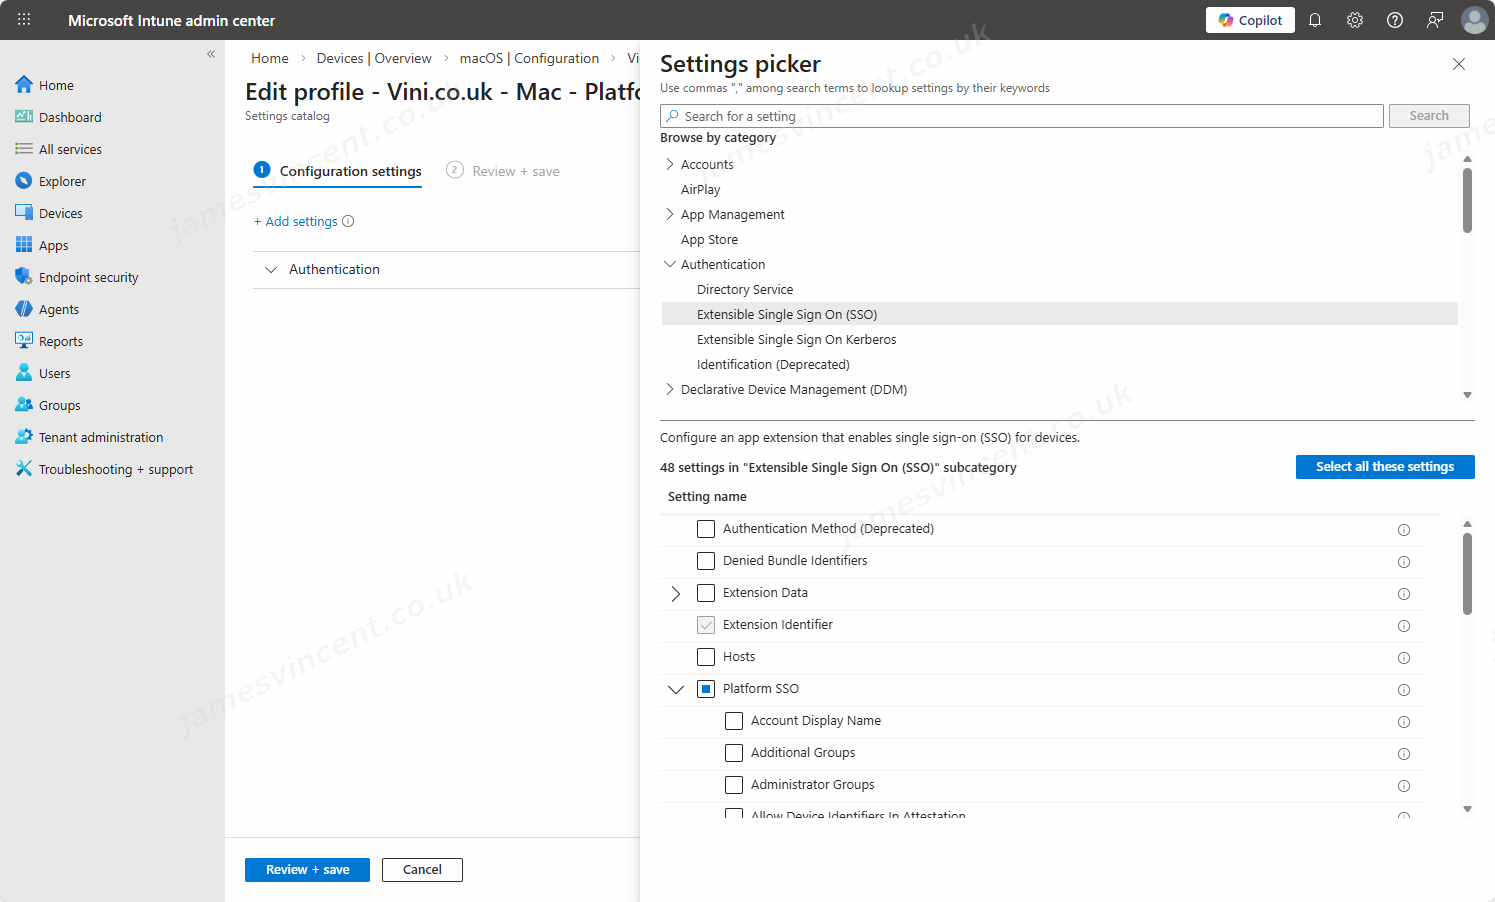Tick the Administrator Groups checkbox
The image size is (1495, 902).
click(x=734, y=785)
